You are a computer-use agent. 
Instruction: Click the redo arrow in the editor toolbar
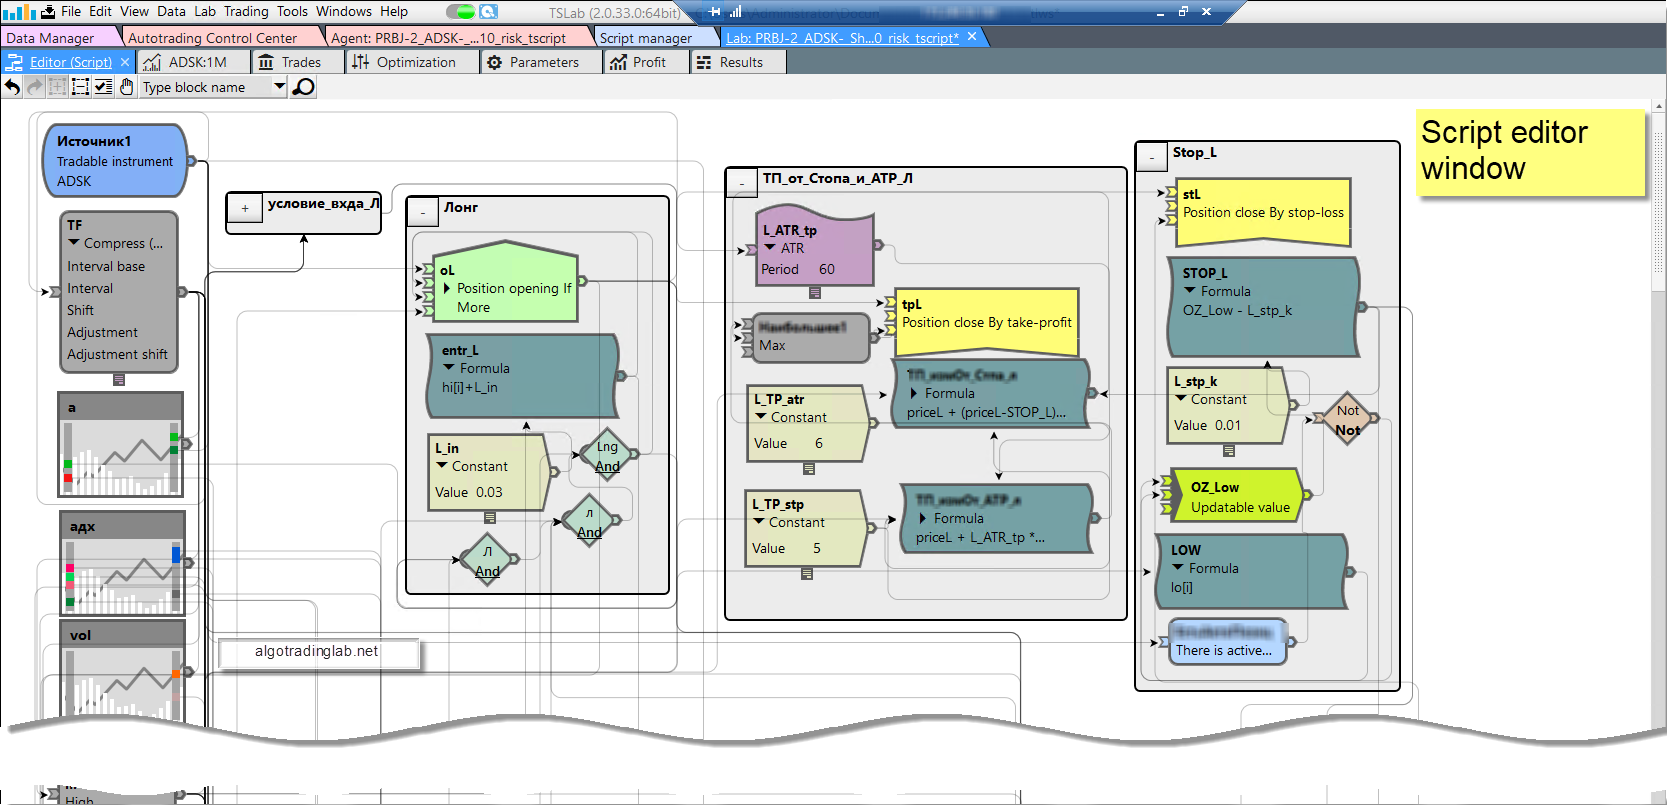[x=35, y=87]
